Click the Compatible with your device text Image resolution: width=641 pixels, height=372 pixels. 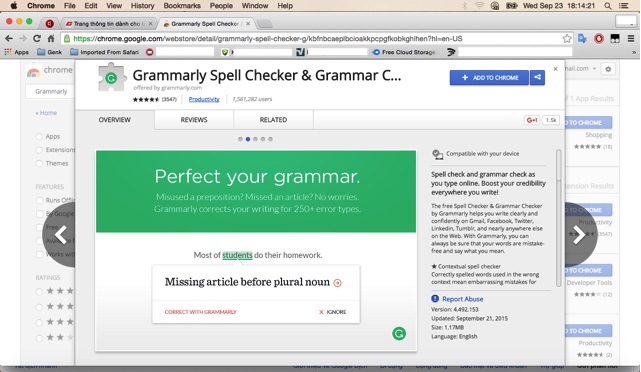pos(482,154)
